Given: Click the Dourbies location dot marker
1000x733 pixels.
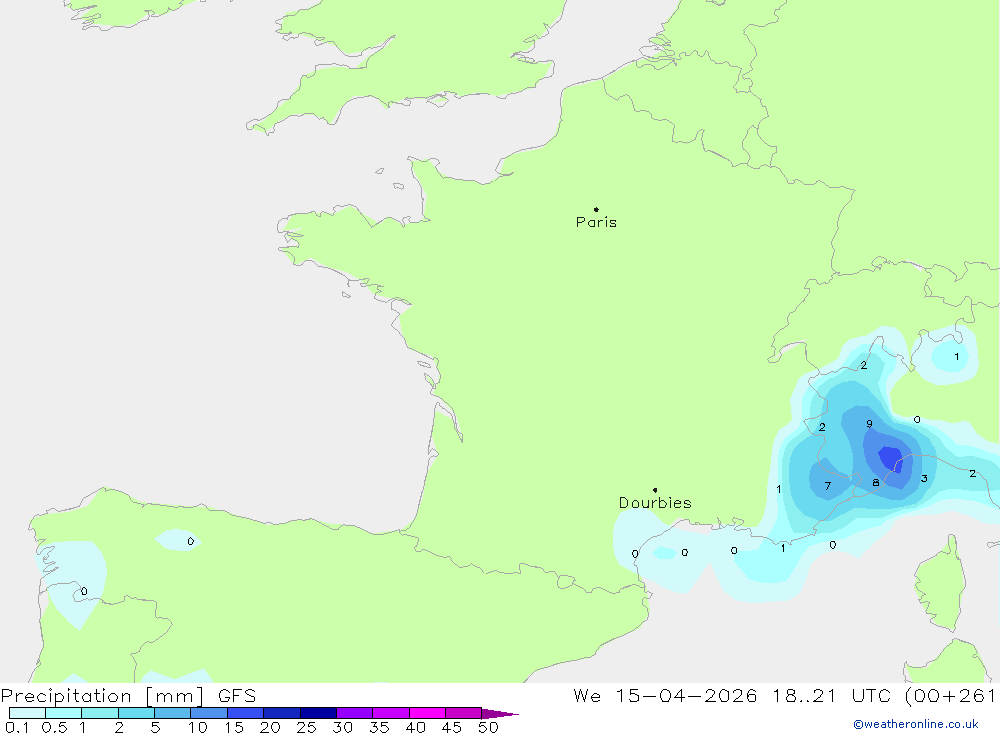Looking at the screenshot, I should (655, 490).
